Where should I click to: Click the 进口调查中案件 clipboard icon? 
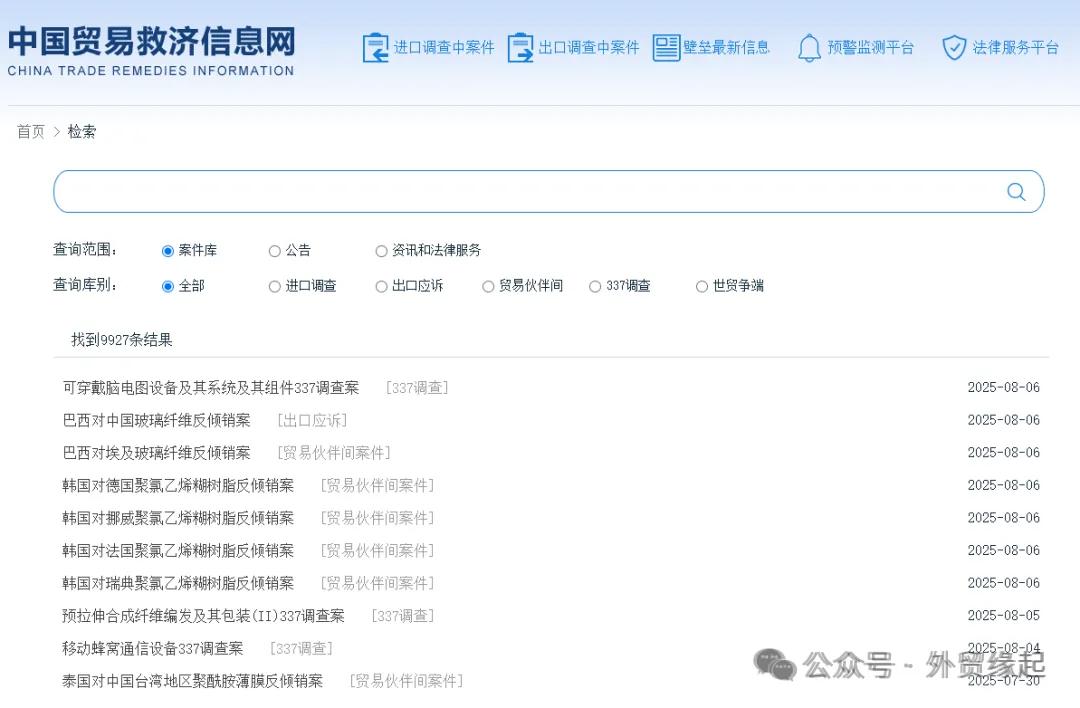click(376, 46)
